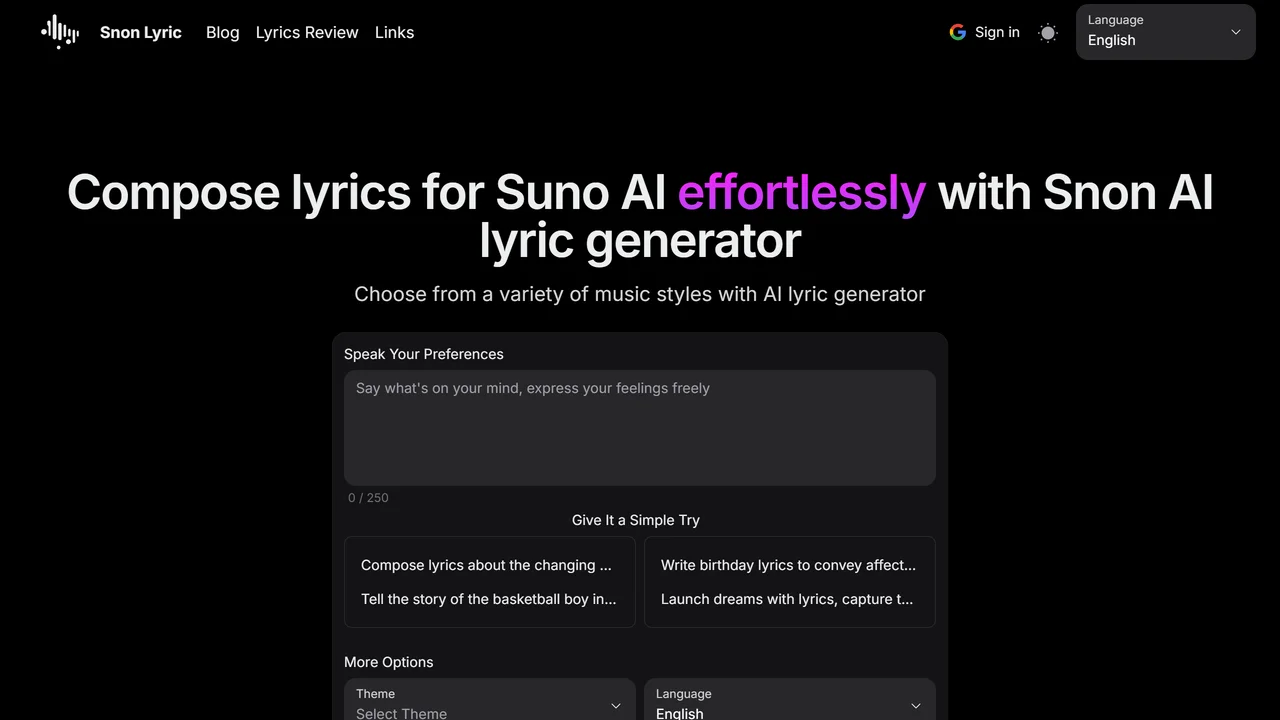Image resolution: width=1280 pixels, height=720 pixels.
Task: Focus the Speak Your Preferences text area
Action: [640, 428]
